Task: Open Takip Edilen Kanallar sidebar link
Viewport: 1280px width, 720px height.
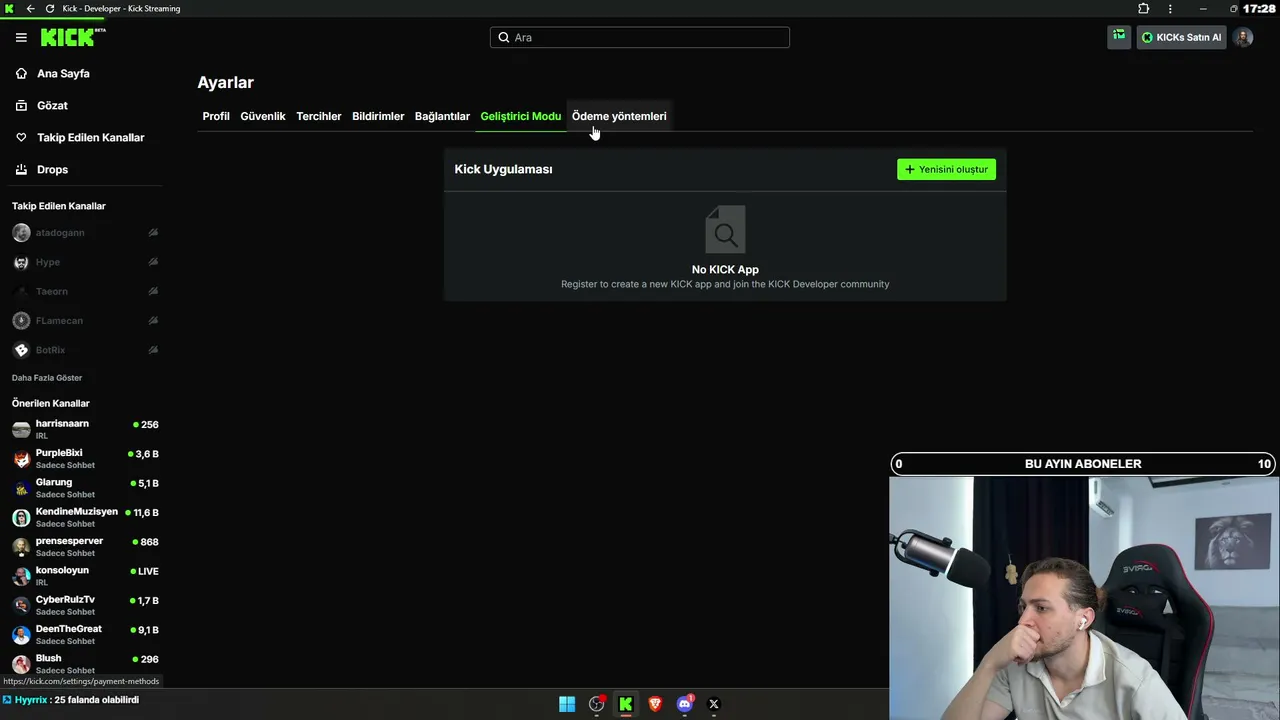Action: pos(91,137)
